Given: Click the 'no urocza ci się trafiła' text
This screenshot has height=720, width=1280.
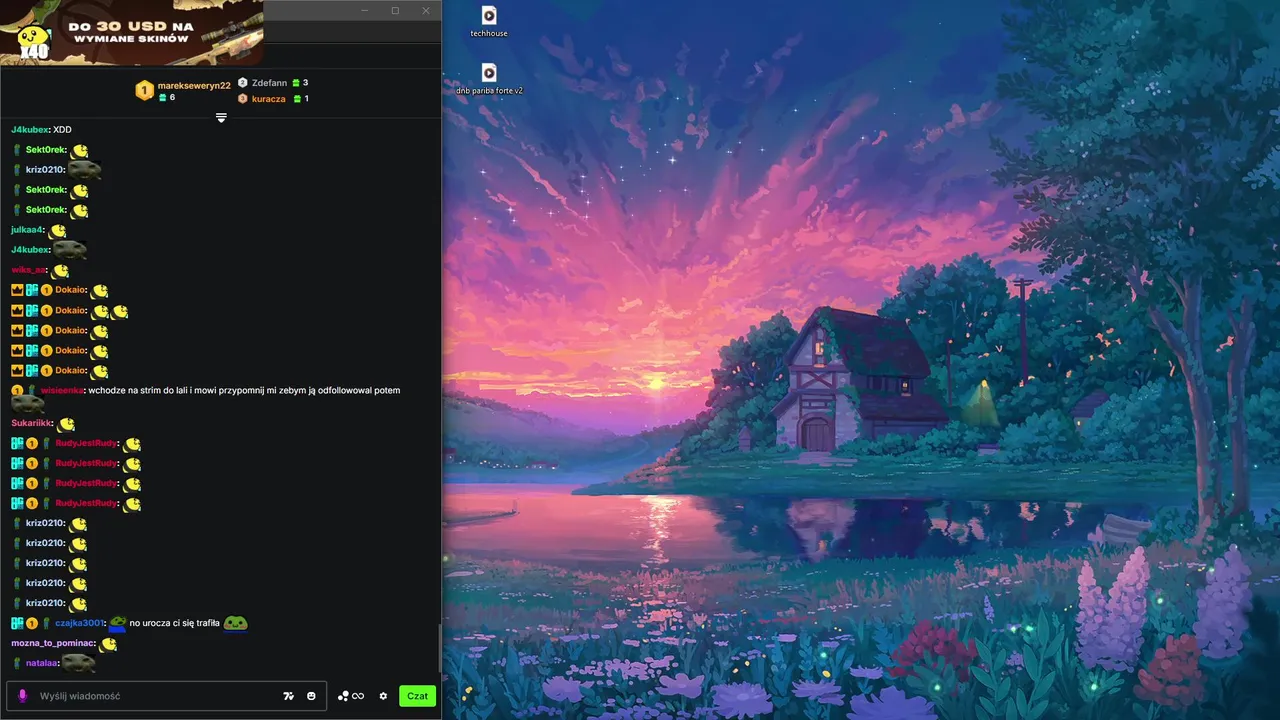Looking at the screenshot, I should point(174,623).
